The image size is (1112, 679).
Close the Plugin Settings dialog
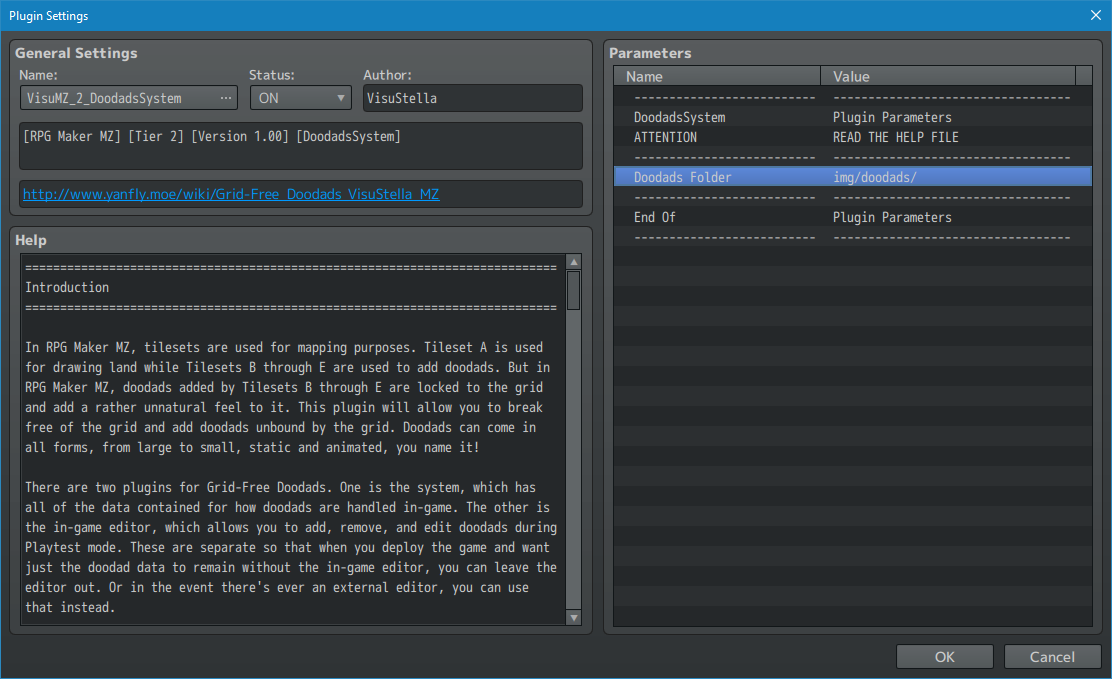tap(1096, 15)
